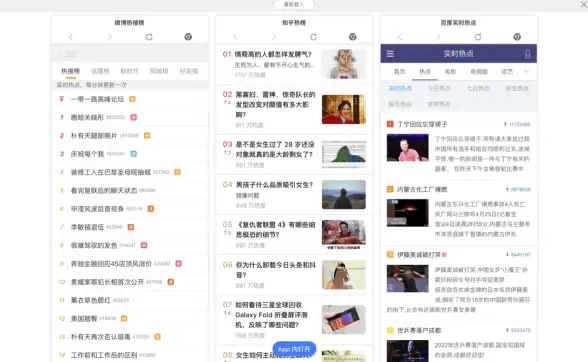Switch to the 话题榜 tab in Weibo

click(100, 71)
